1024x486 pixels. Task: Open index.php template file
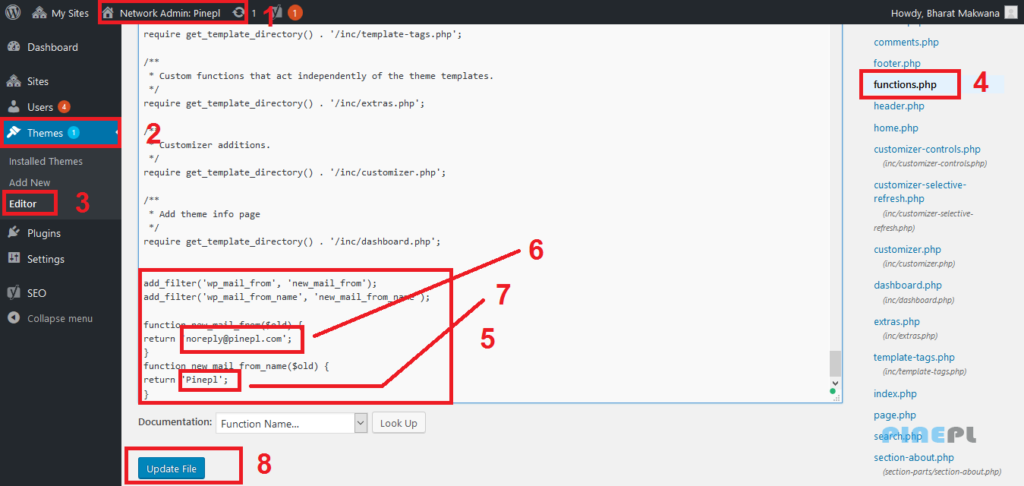point(895,394)
